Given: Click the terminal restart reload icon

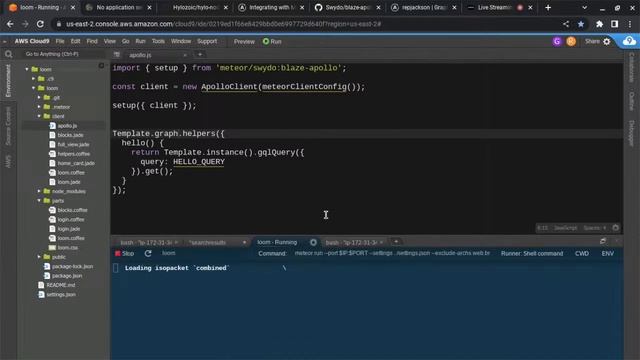Looking at the screenshot, I should pos(148,253).
